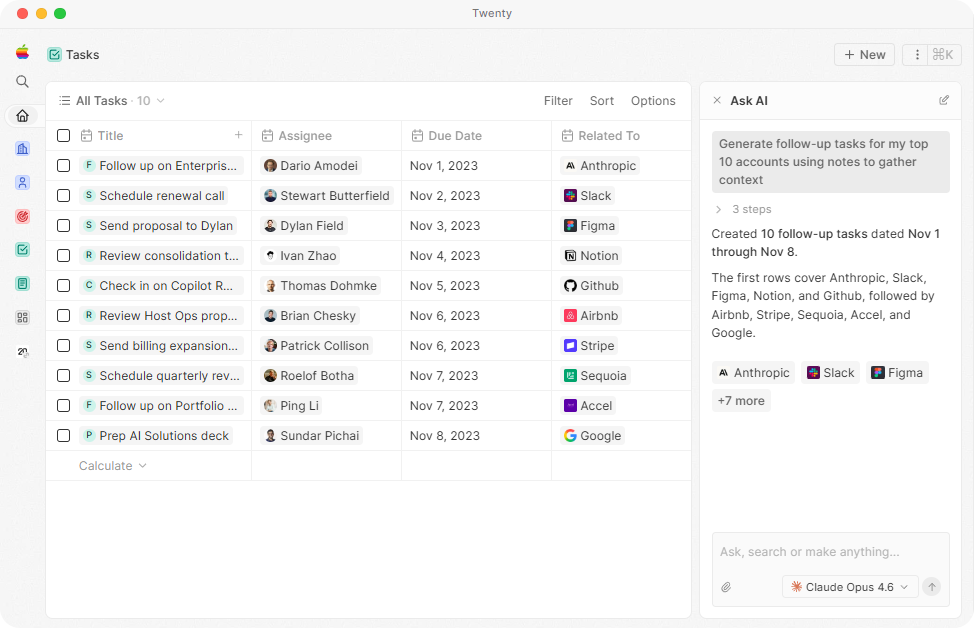974x628 pixels.
Task: Start a new AI chat with edit icon
Action: click(x=944, y=100)
